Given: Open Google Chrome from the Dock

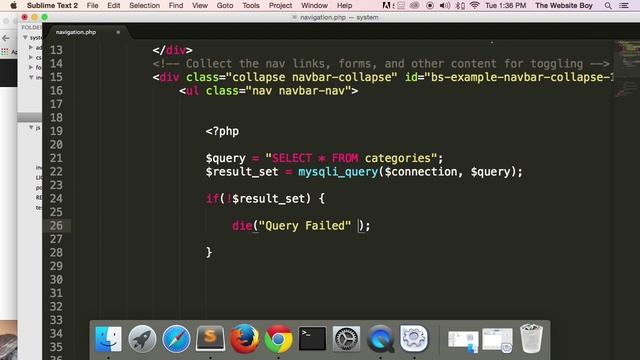Looking at the screenshot, I should tap(278, 338).
